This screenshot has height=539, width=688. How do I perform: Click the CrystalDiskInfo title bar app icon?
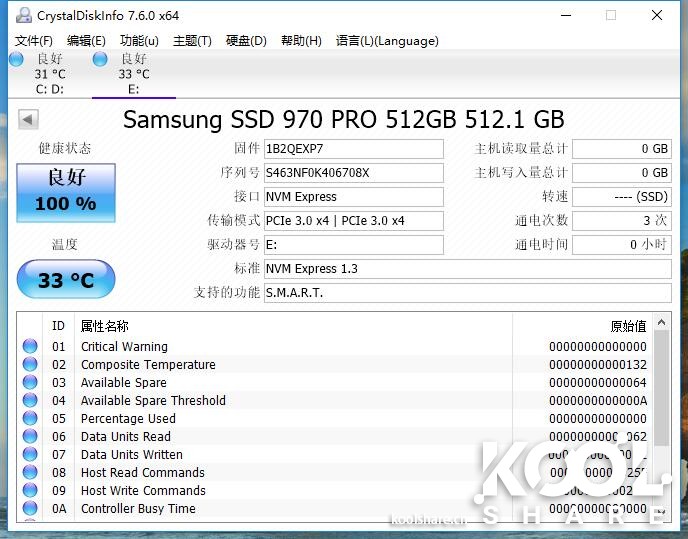click(x=24, y=15)
